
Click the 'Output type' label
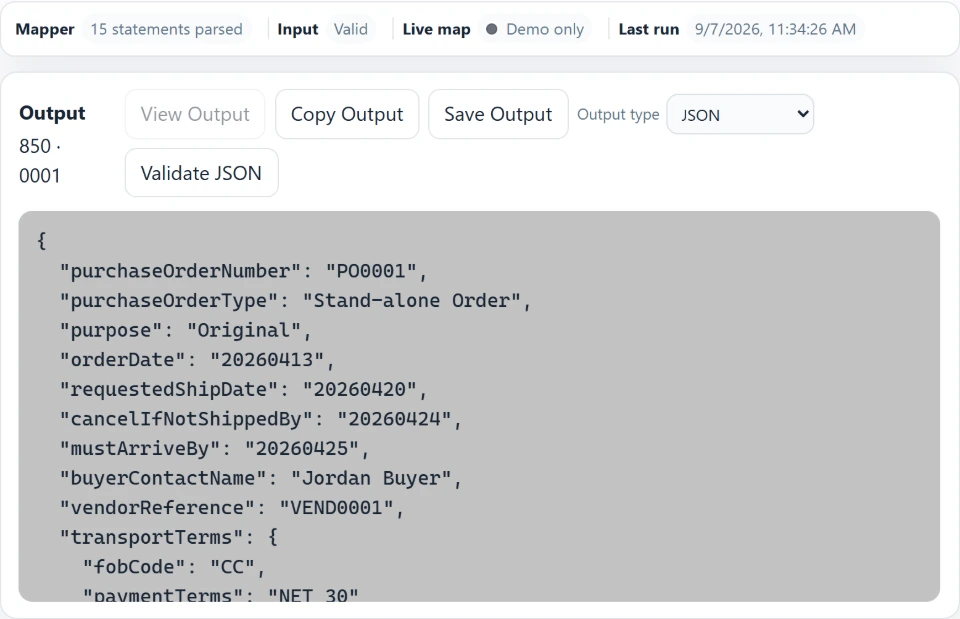(618, 114)
